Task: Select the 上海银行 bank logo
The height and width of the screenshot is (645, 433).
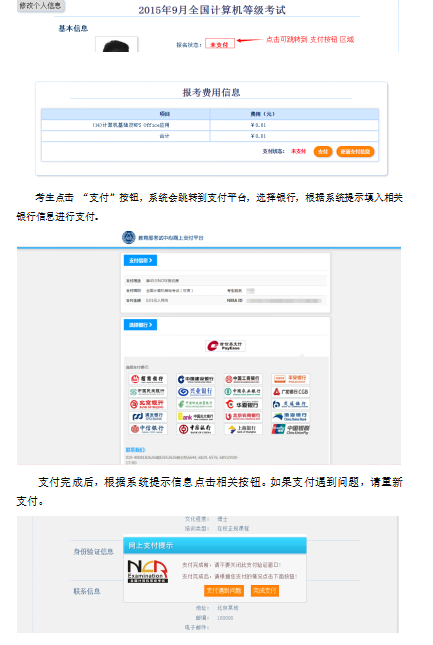Action: [243, 429]
